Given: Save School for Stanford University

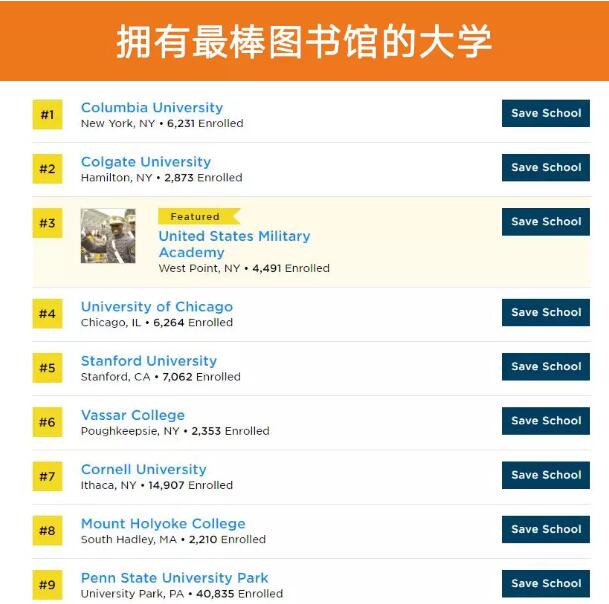Looking at the screenshot, I should pyautogui.click(x=546, y=367).
